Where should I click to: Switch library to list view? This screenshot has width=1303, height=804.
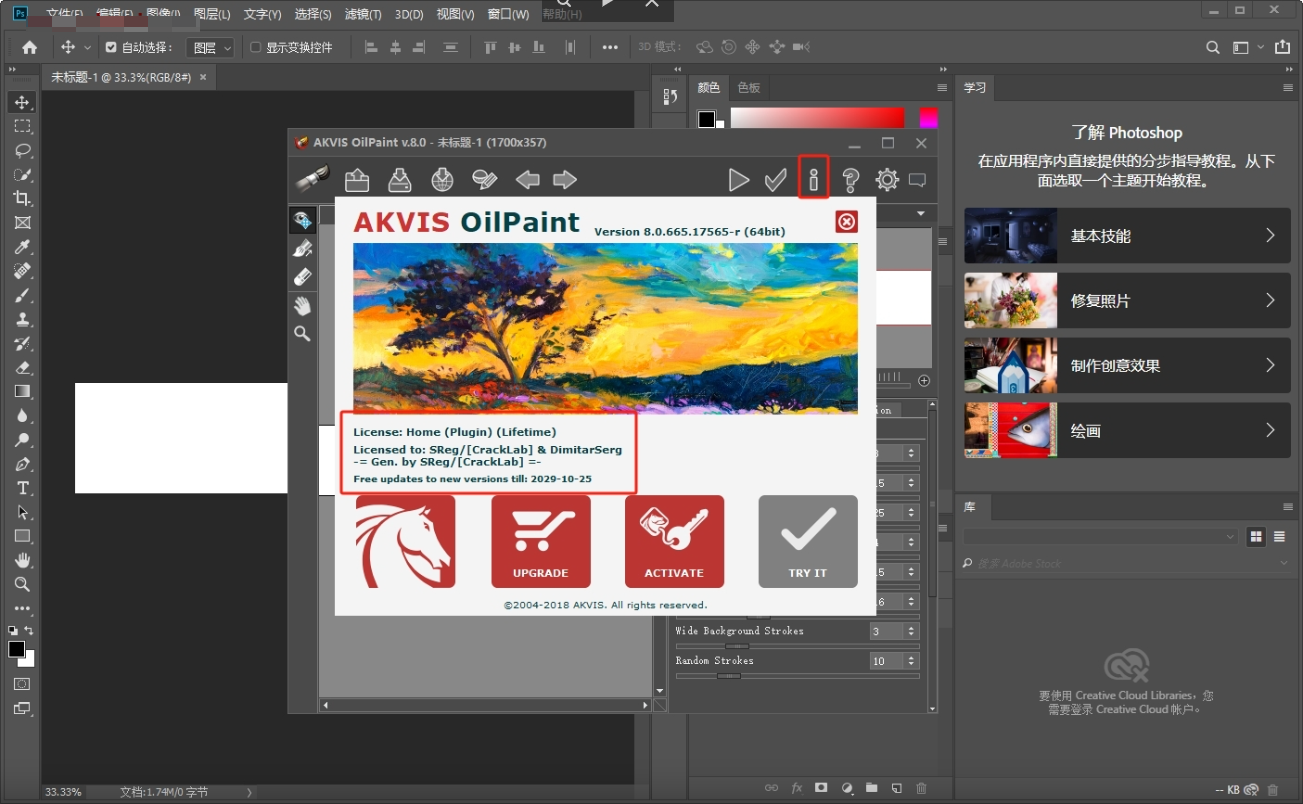pos(1279,537)
